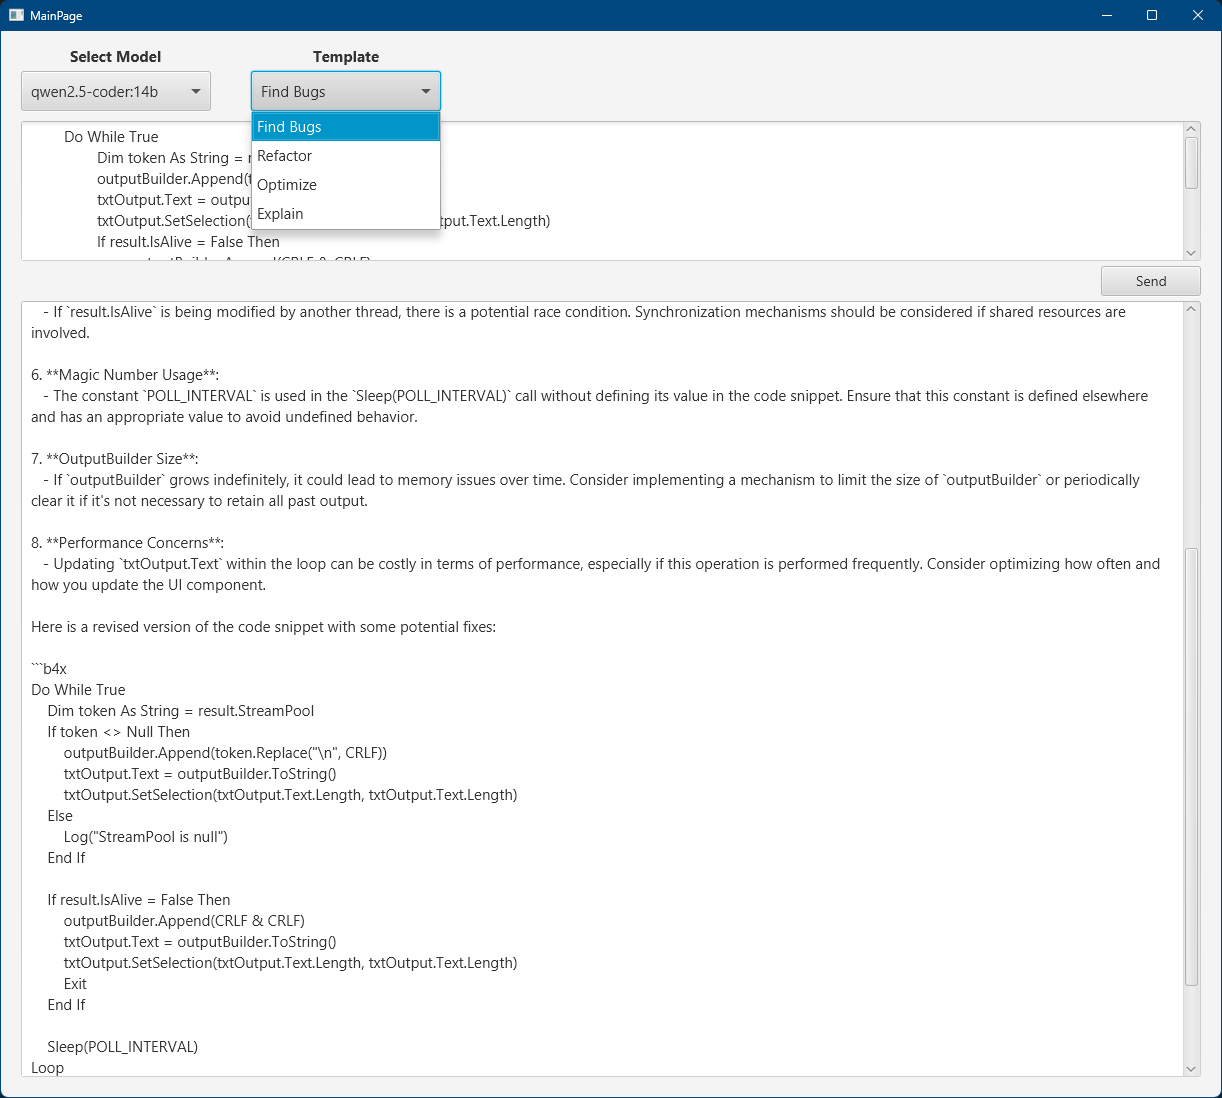Choose Refactor from the template list
1222x1098 pixels.
346,156
